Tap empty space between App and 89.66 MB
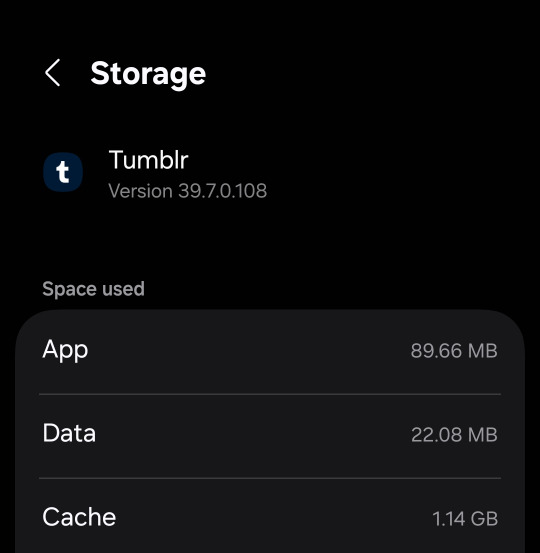 pyautogui.click(x=249, y=351)
